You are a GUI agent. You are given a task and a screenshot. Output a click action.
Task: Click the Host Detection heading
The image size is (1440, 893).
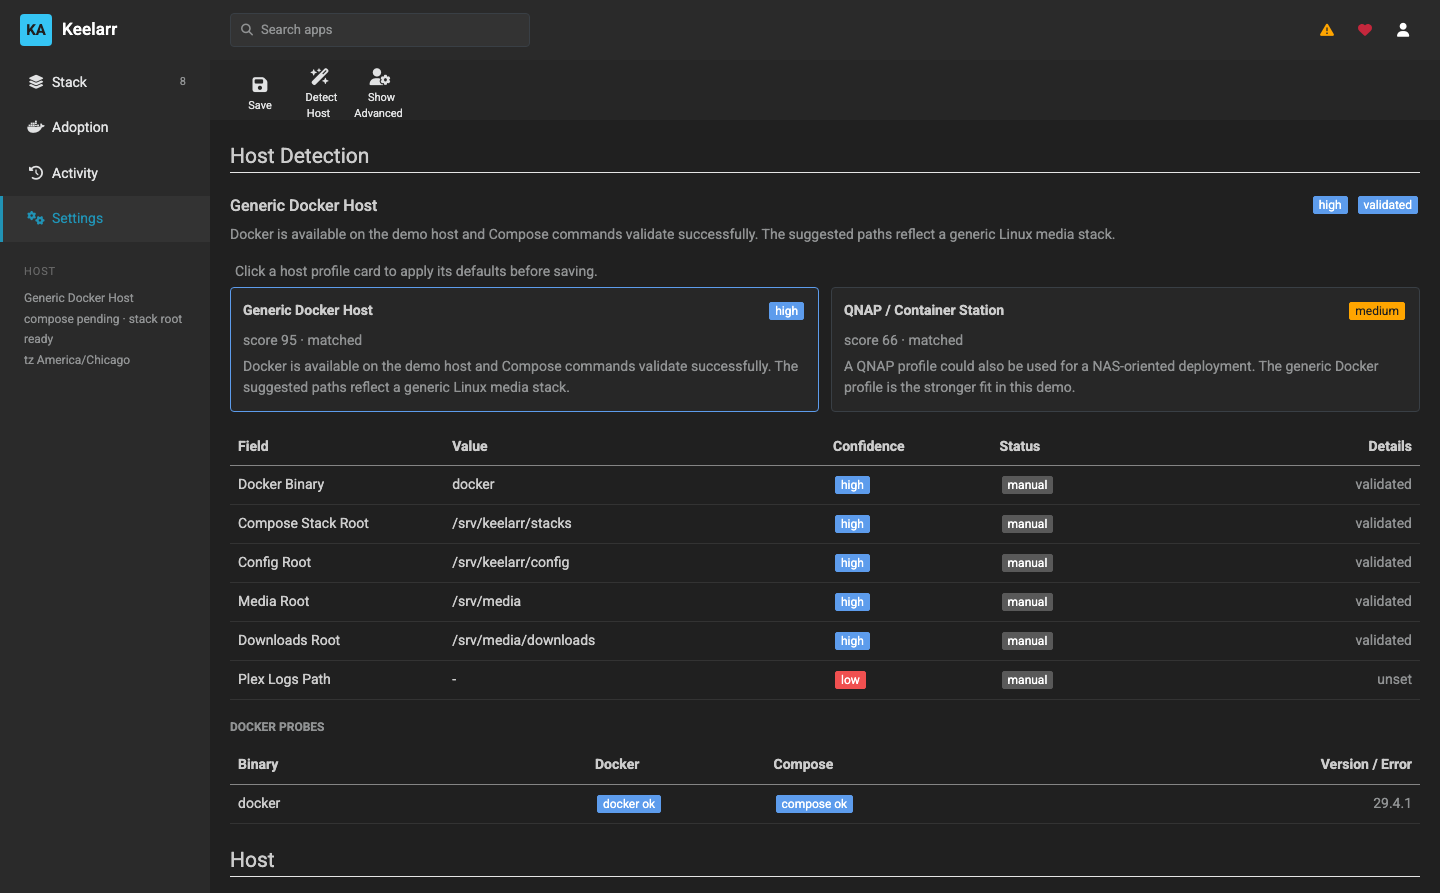click(x=299, y=156)
